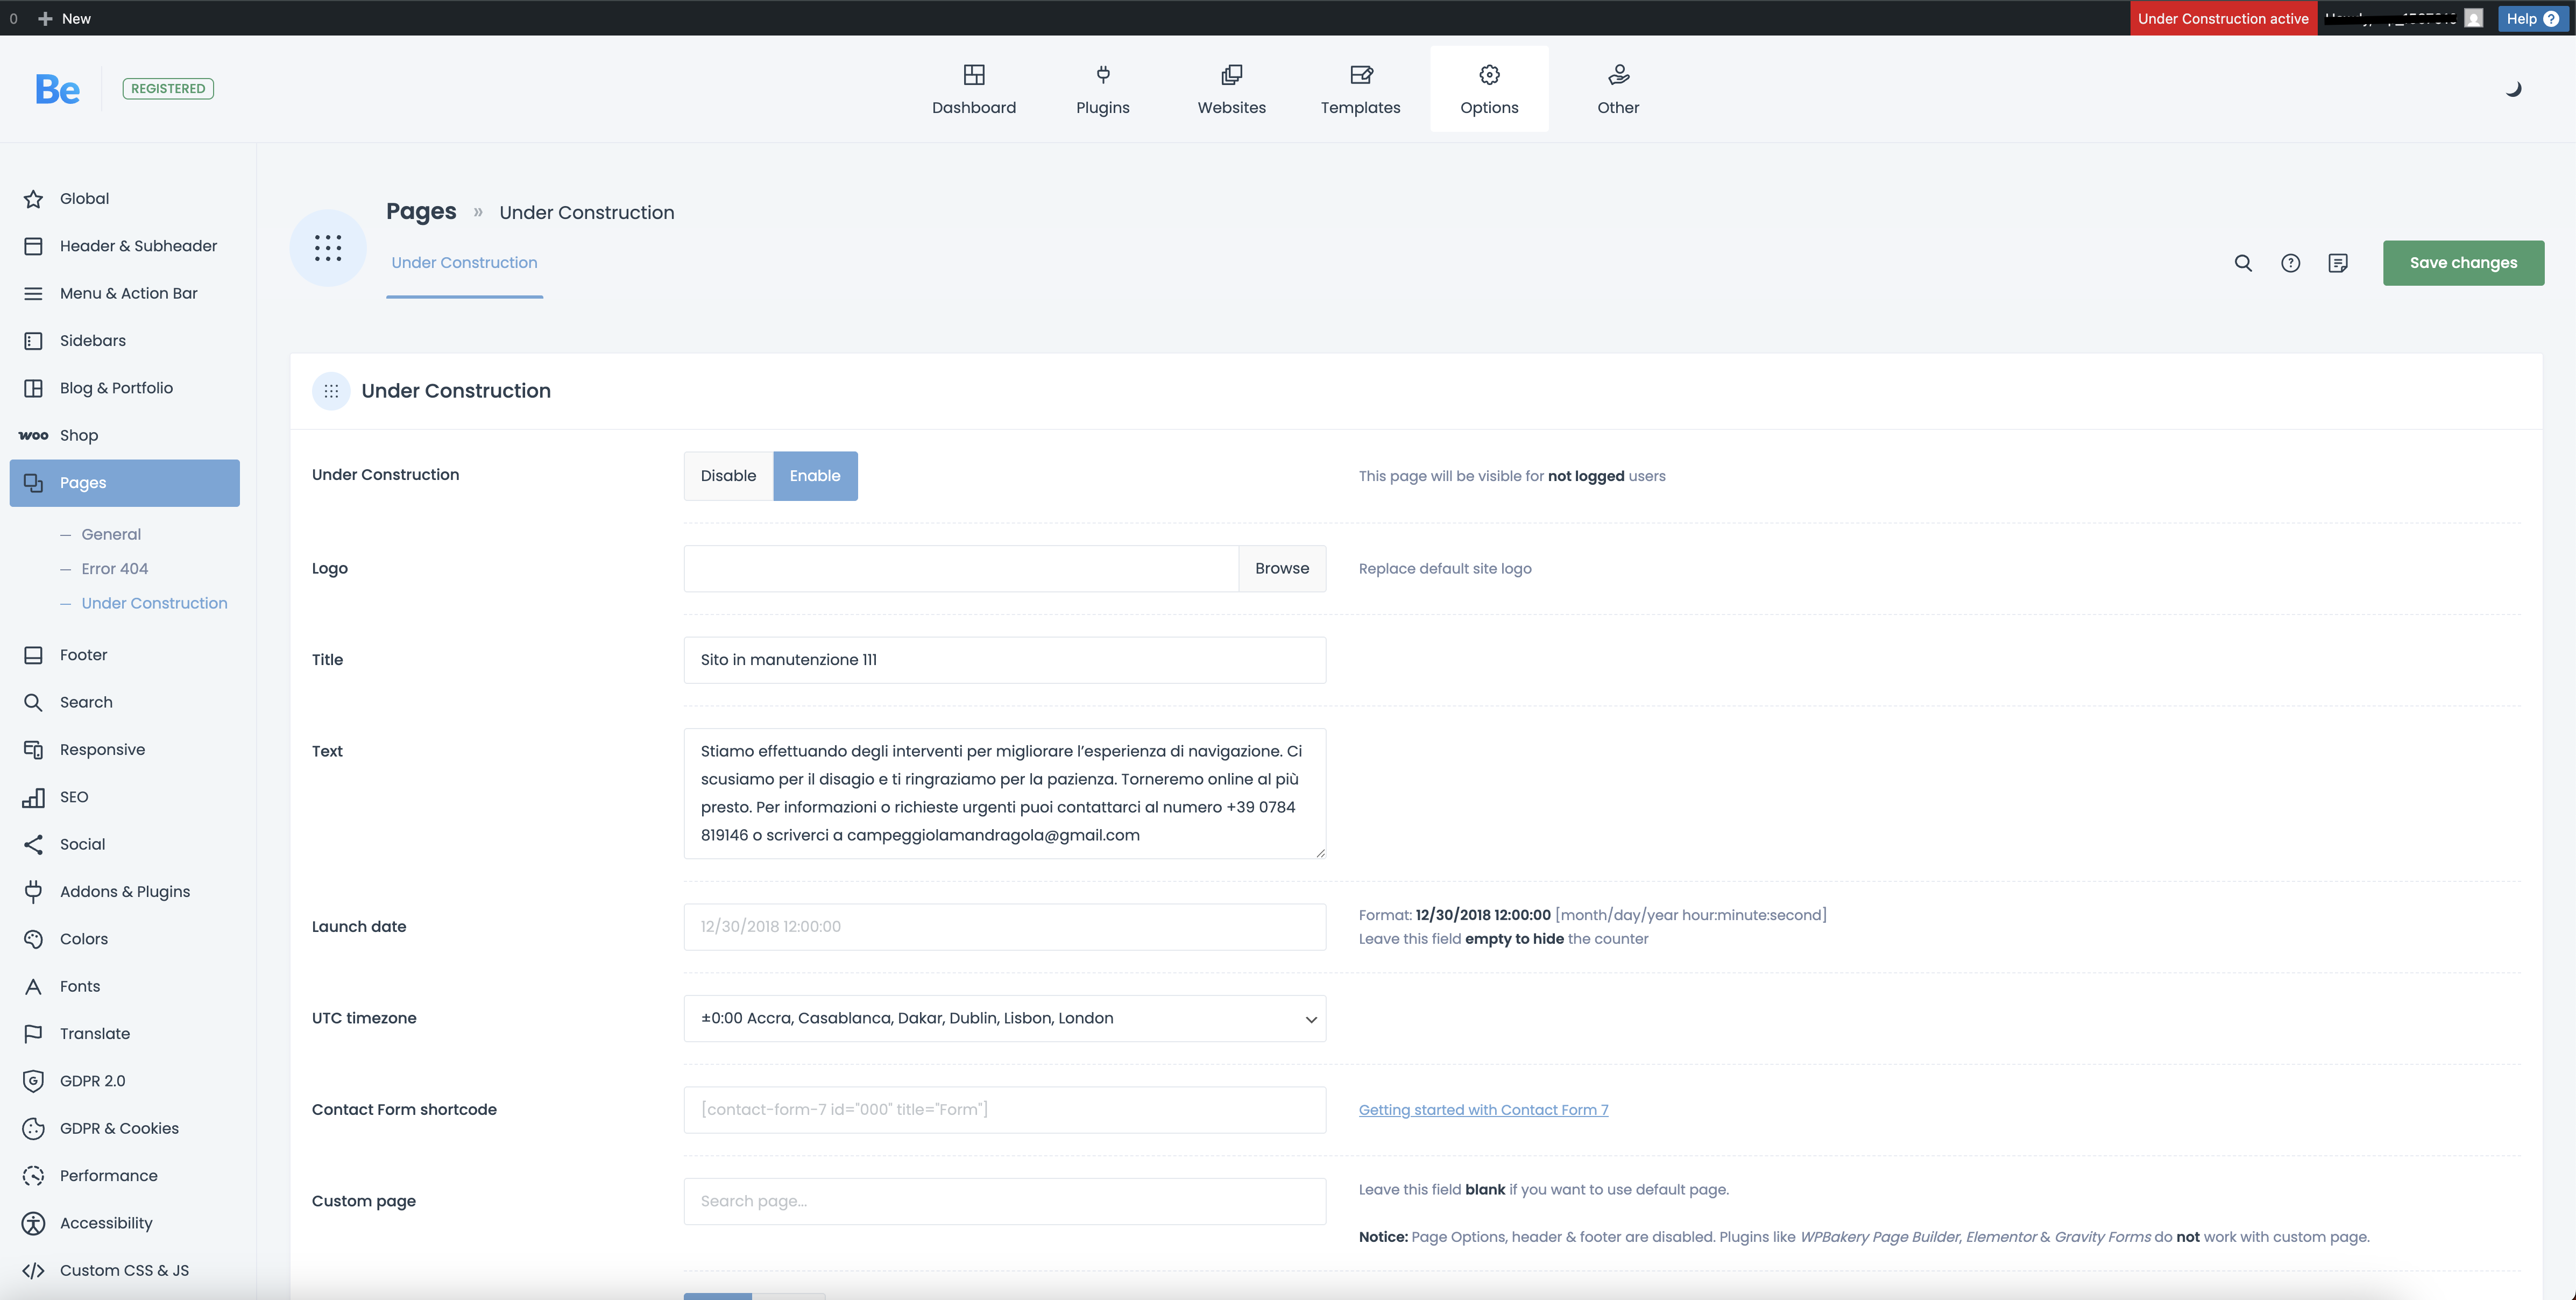Open the help question mark icon
Viewport: 2576px width, 1300px height.
coord(2290,263)
